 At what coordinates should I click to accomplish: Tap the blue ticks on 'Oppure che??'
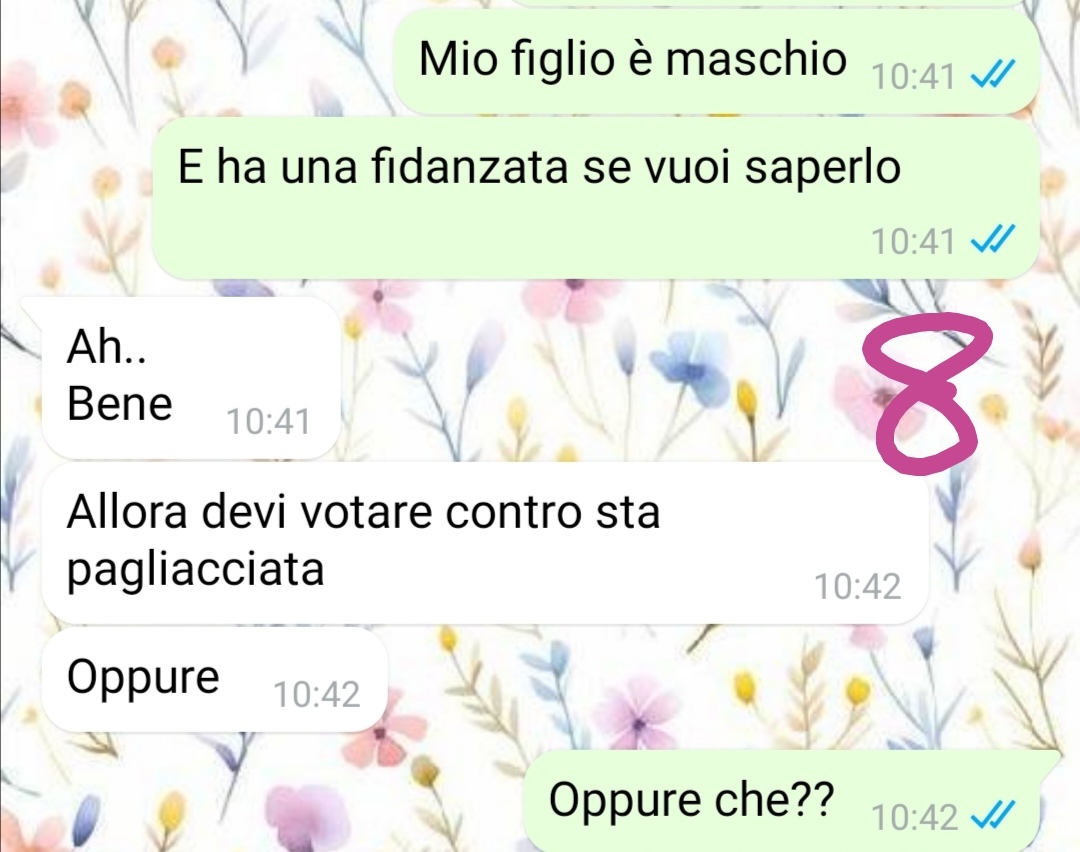pos(993,816)
